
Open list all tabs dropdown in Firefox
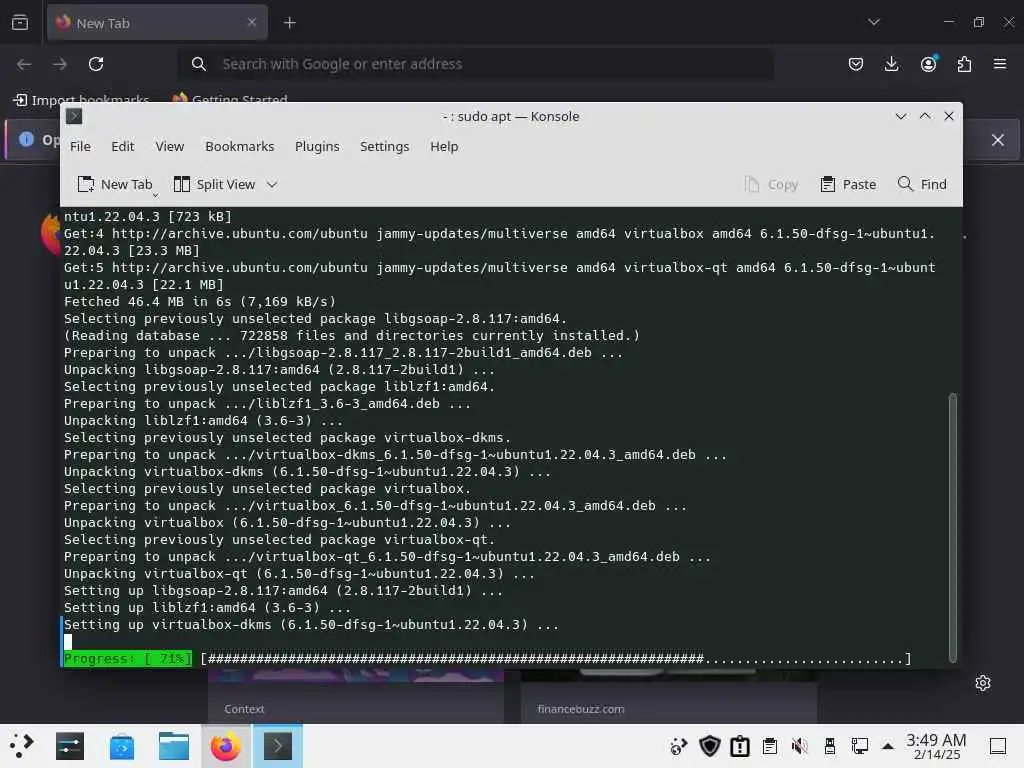(x=874, y=22)
